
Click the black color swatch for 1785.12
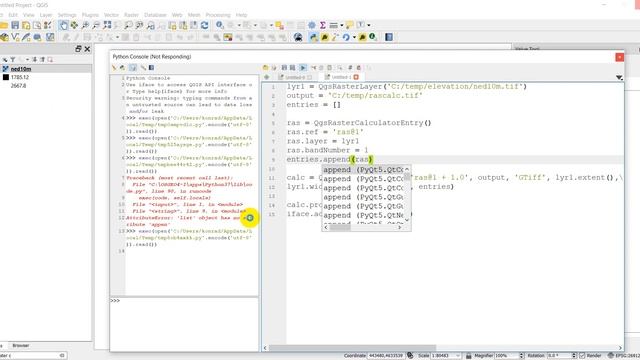pyautogui.click(x=6, y=77)
